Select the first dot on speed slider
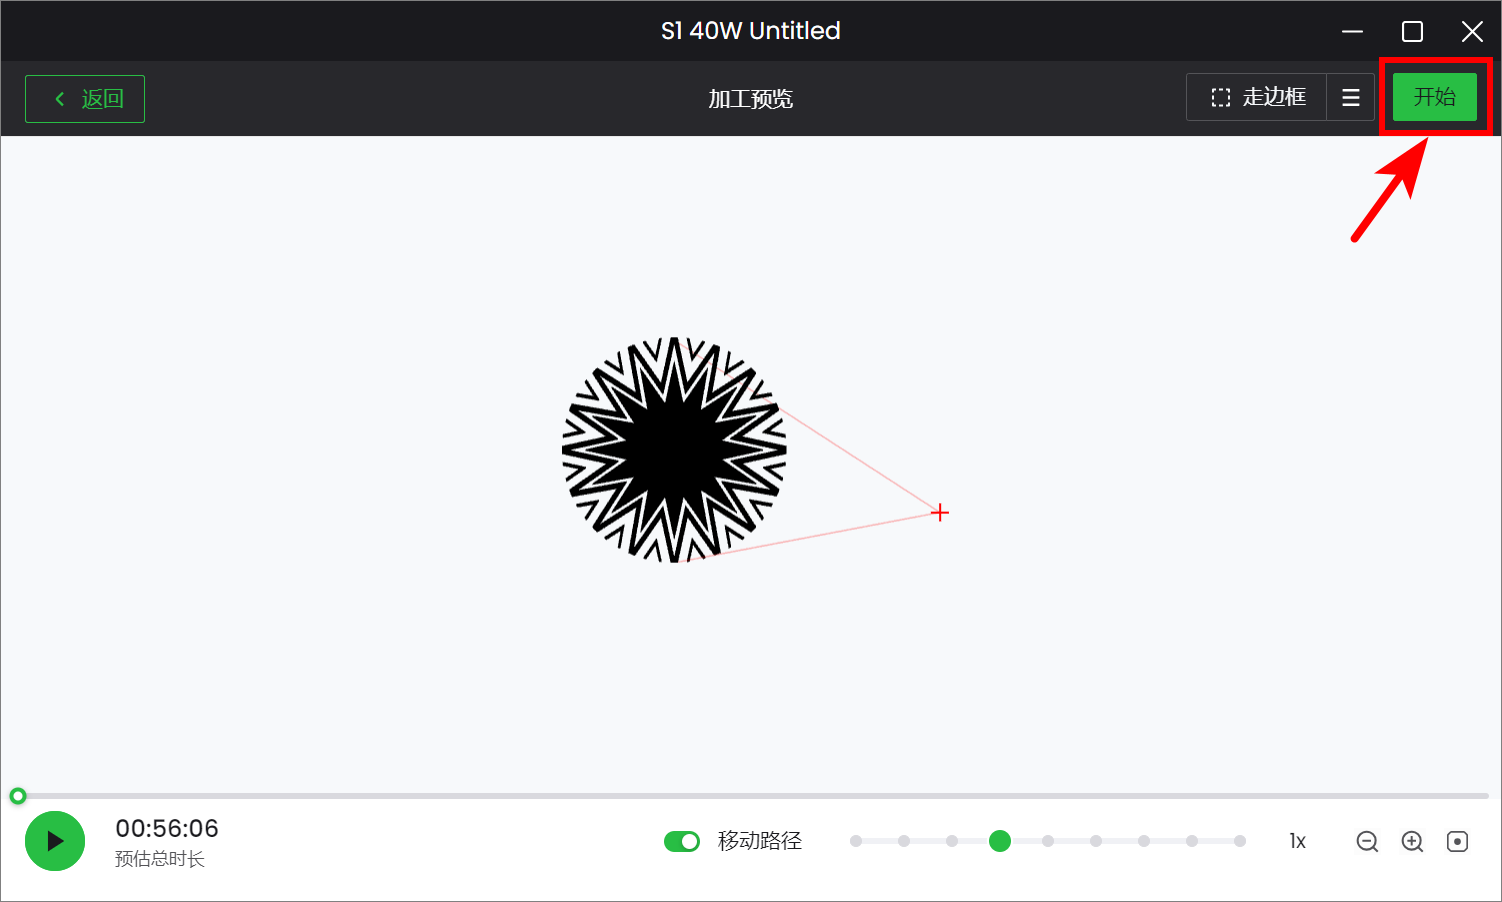1502x902 pixels. (x=856, y=842)
